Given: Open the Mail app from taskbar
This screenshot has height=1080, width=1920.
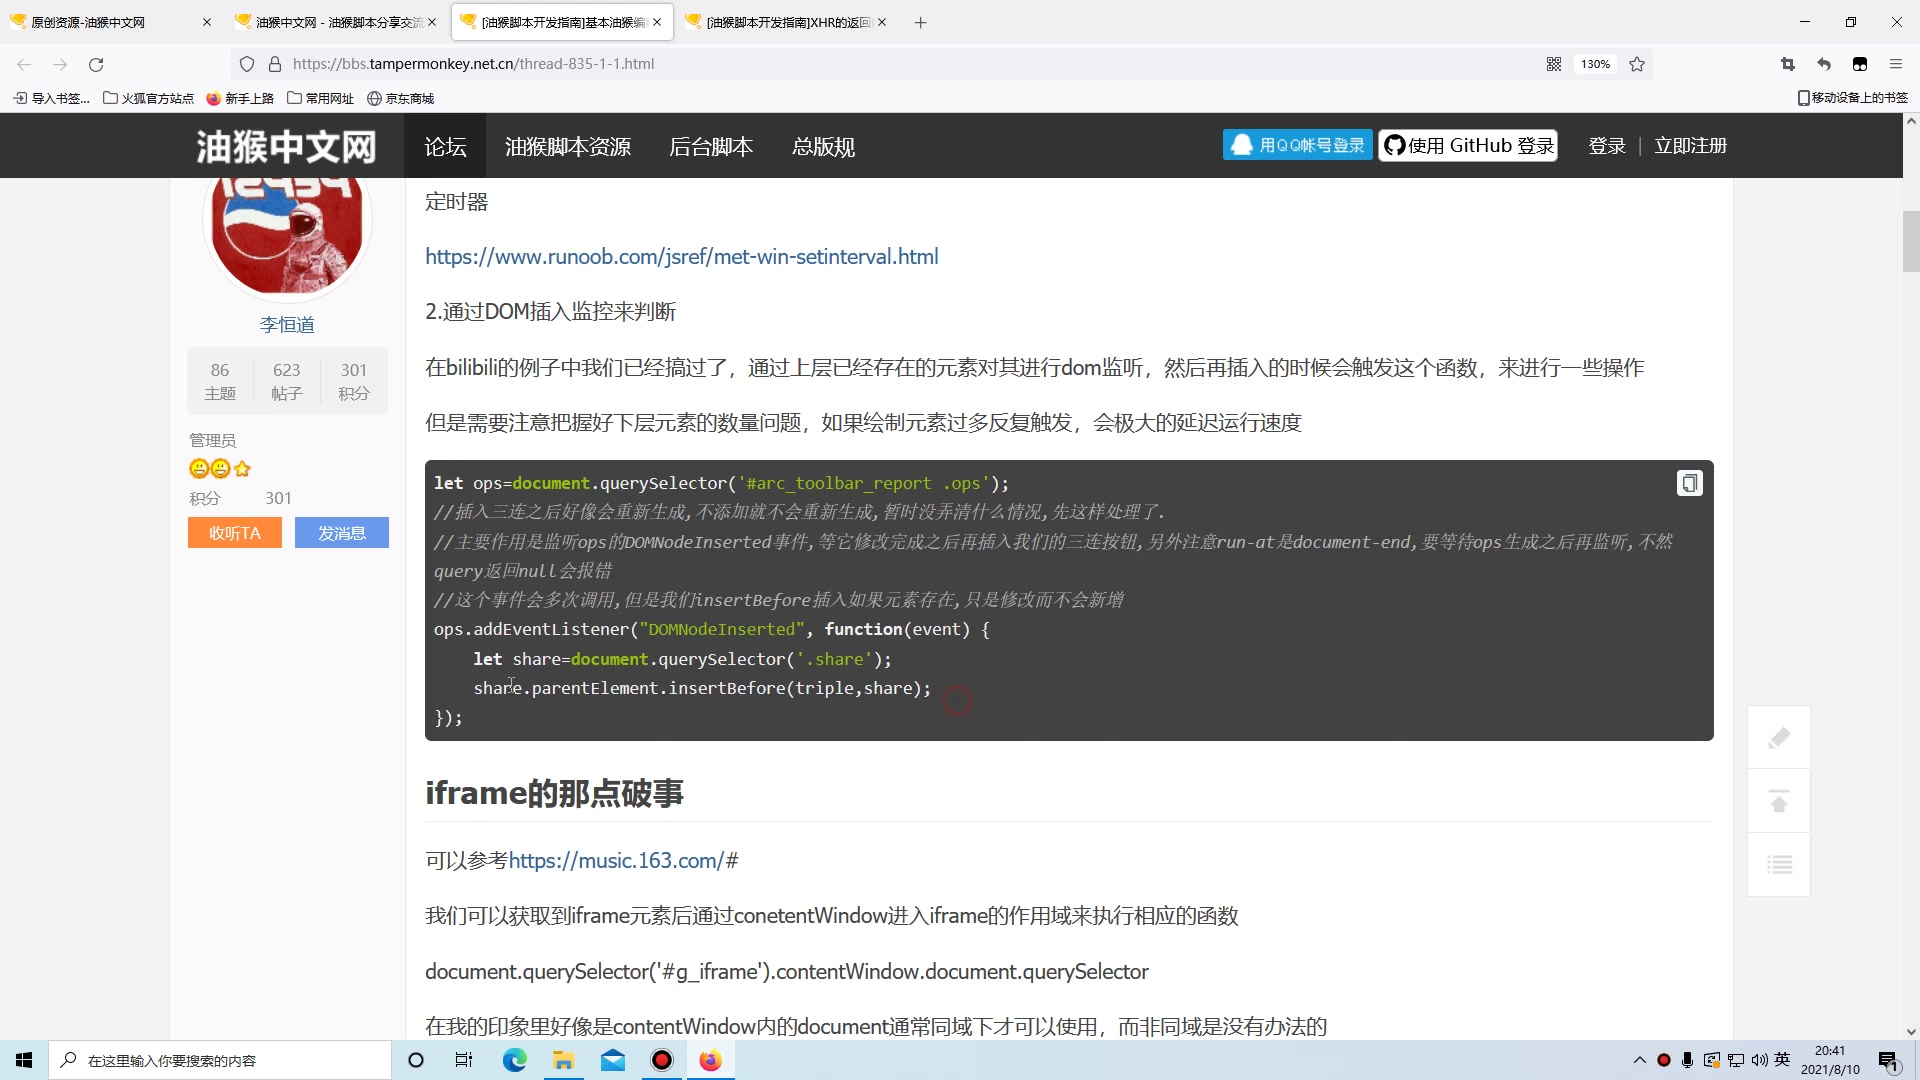Looking at the screenshot, I should point(613,1060).
